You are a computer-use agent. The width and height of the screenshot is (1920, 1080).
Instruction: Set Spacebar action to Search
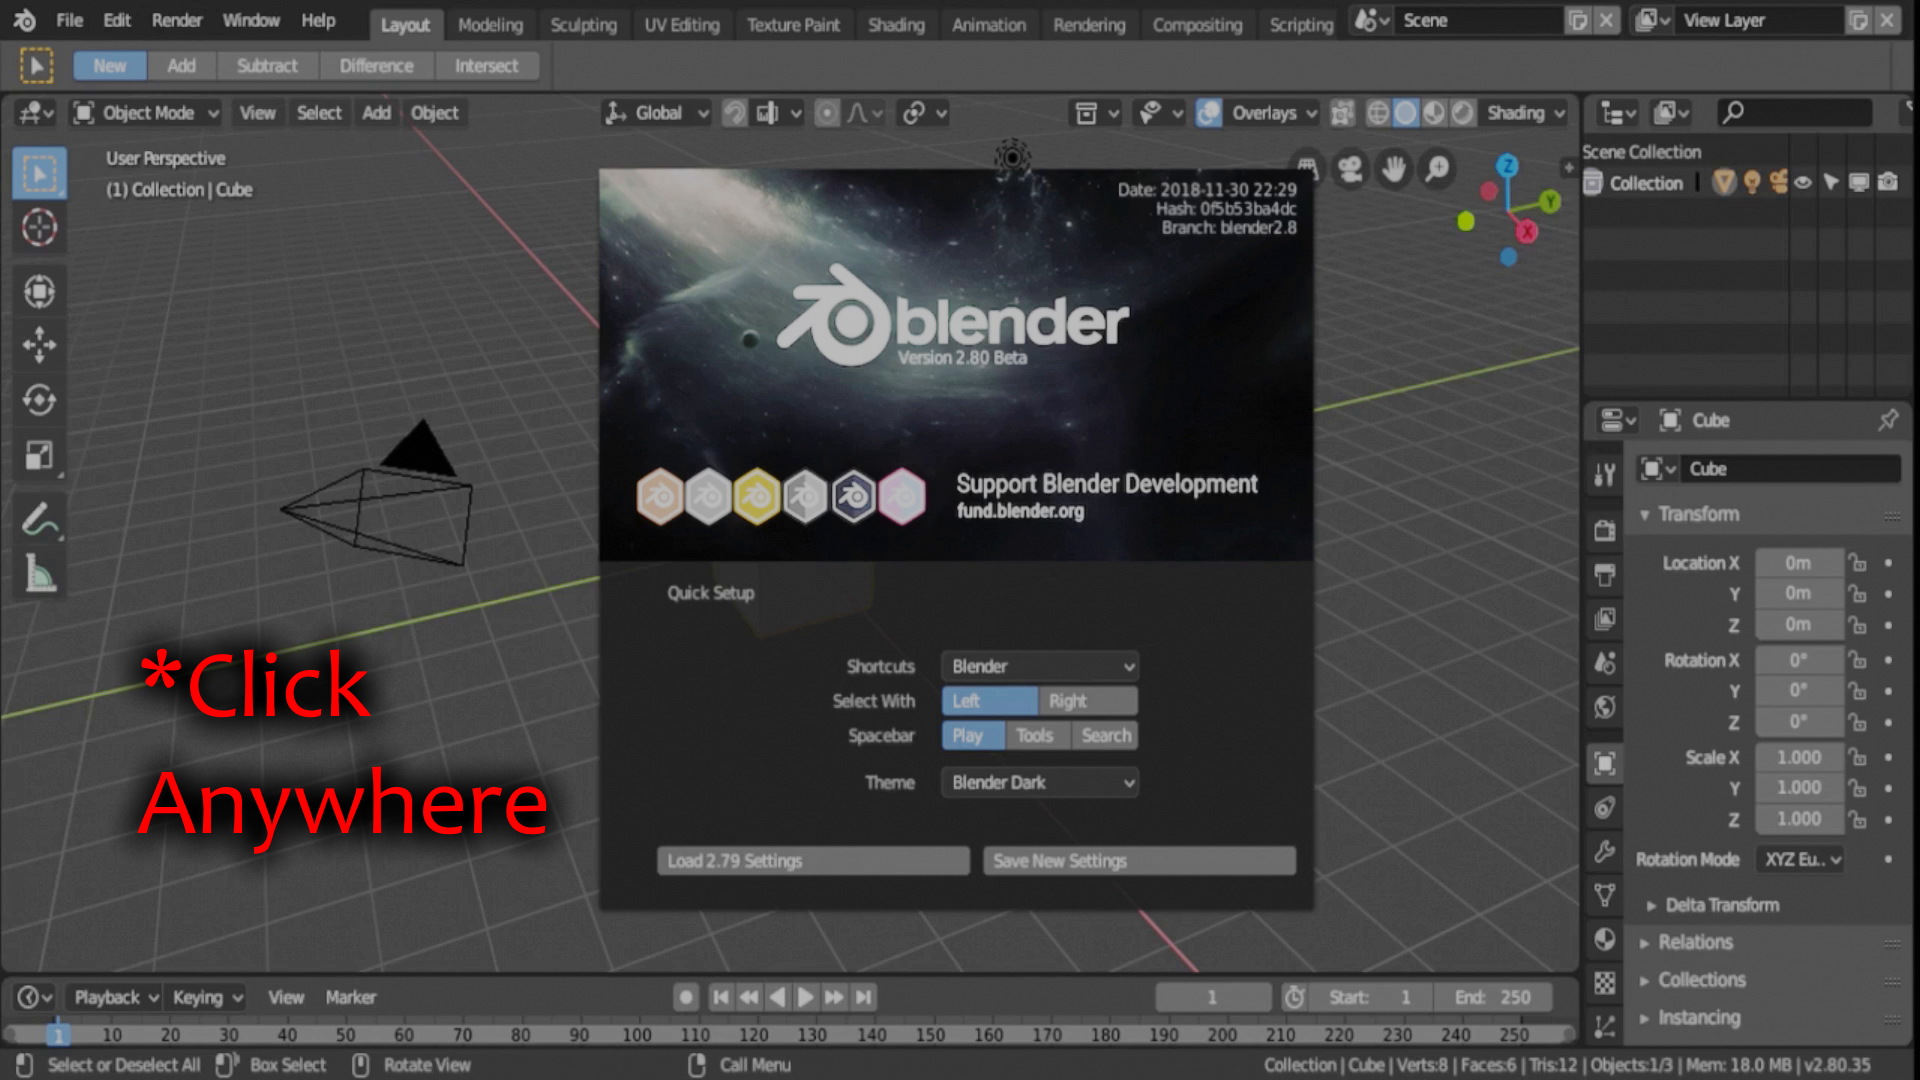[x=1104, y=735]
